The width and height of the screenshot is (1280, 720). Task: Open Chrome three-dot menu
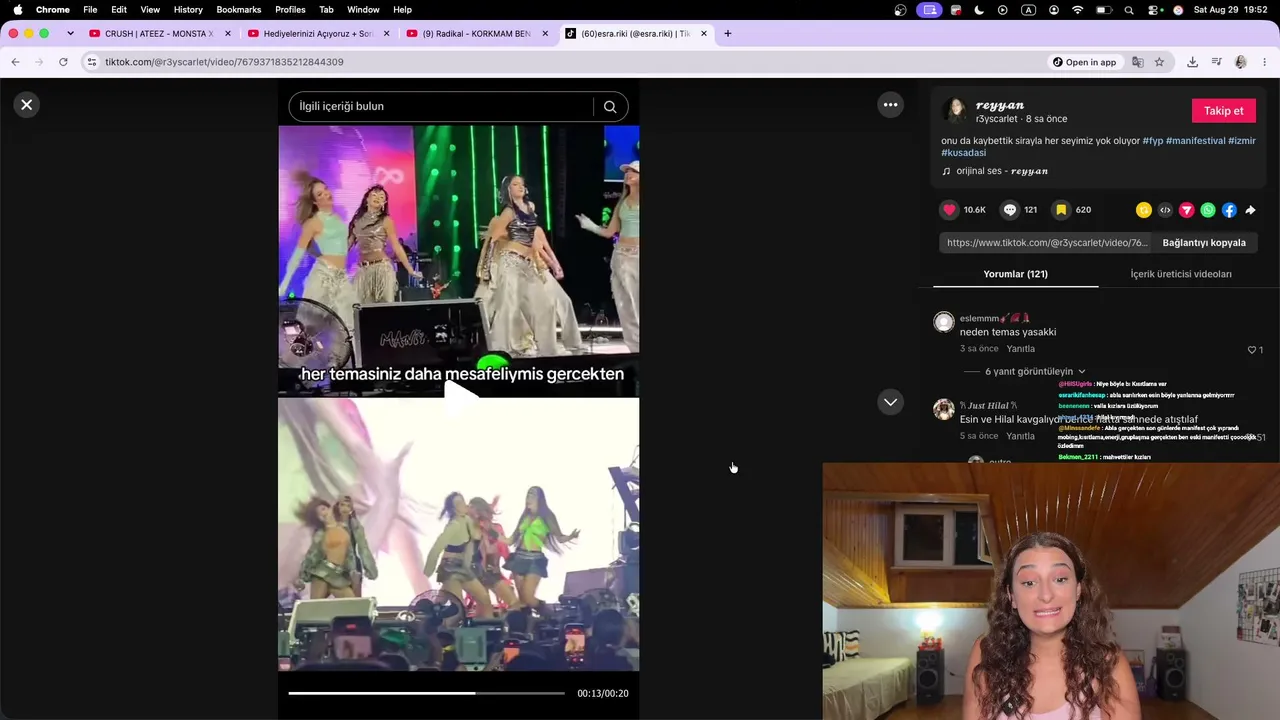pos(1265,62)
